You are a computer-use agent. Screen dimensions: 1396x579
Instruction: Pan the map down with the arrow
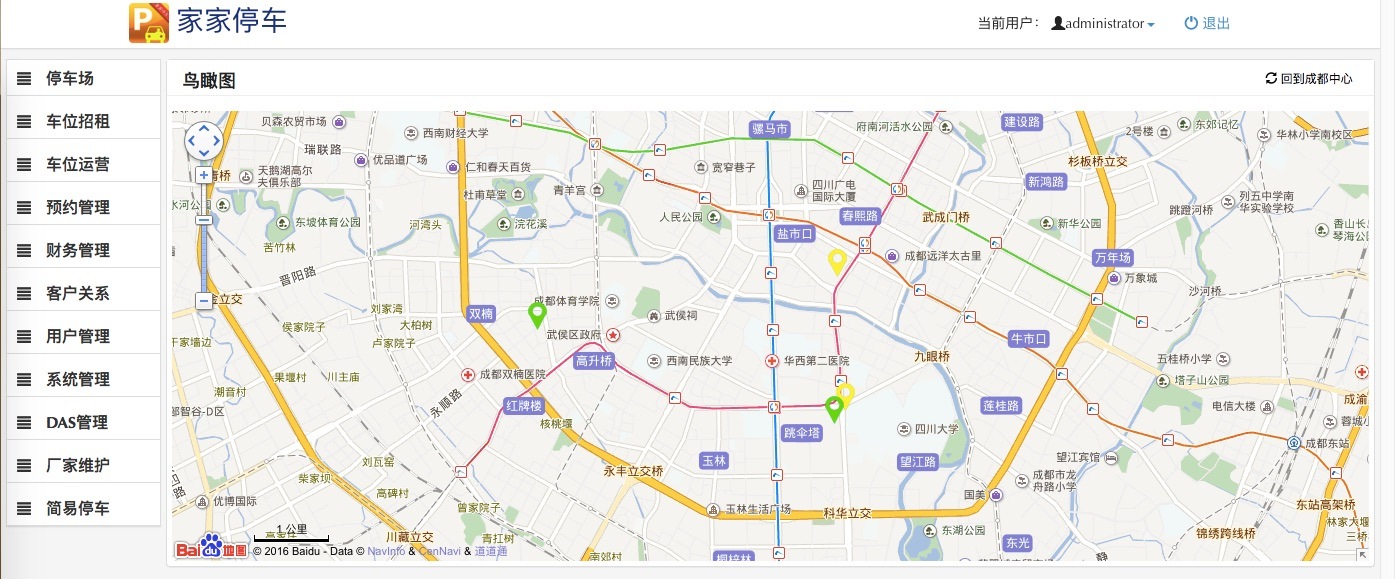(204, 153)
